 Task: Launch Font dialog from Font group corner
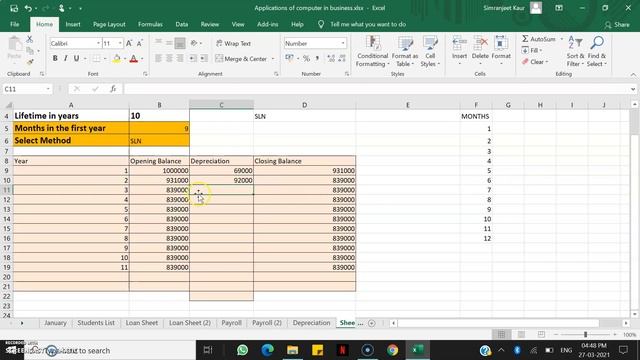145,74
